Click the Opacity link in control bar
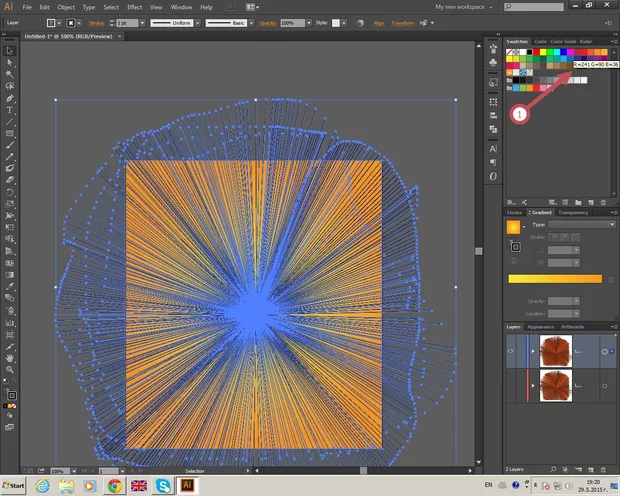This screenshot has width=620, height=496. [268, 21]
